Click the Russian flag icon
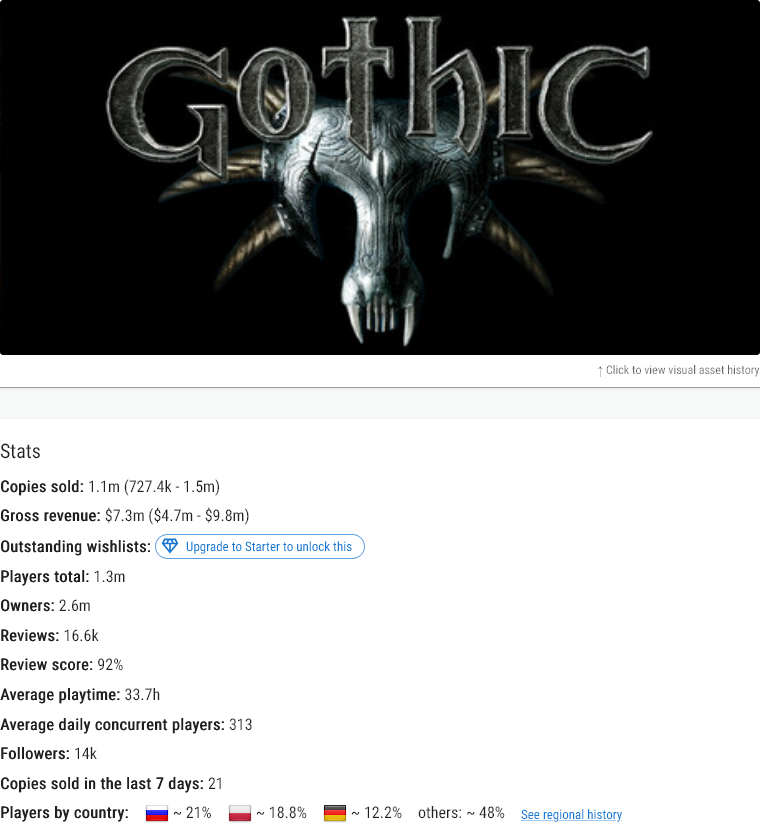The height and width of the screenshot is (829, 760). (157, 813)
